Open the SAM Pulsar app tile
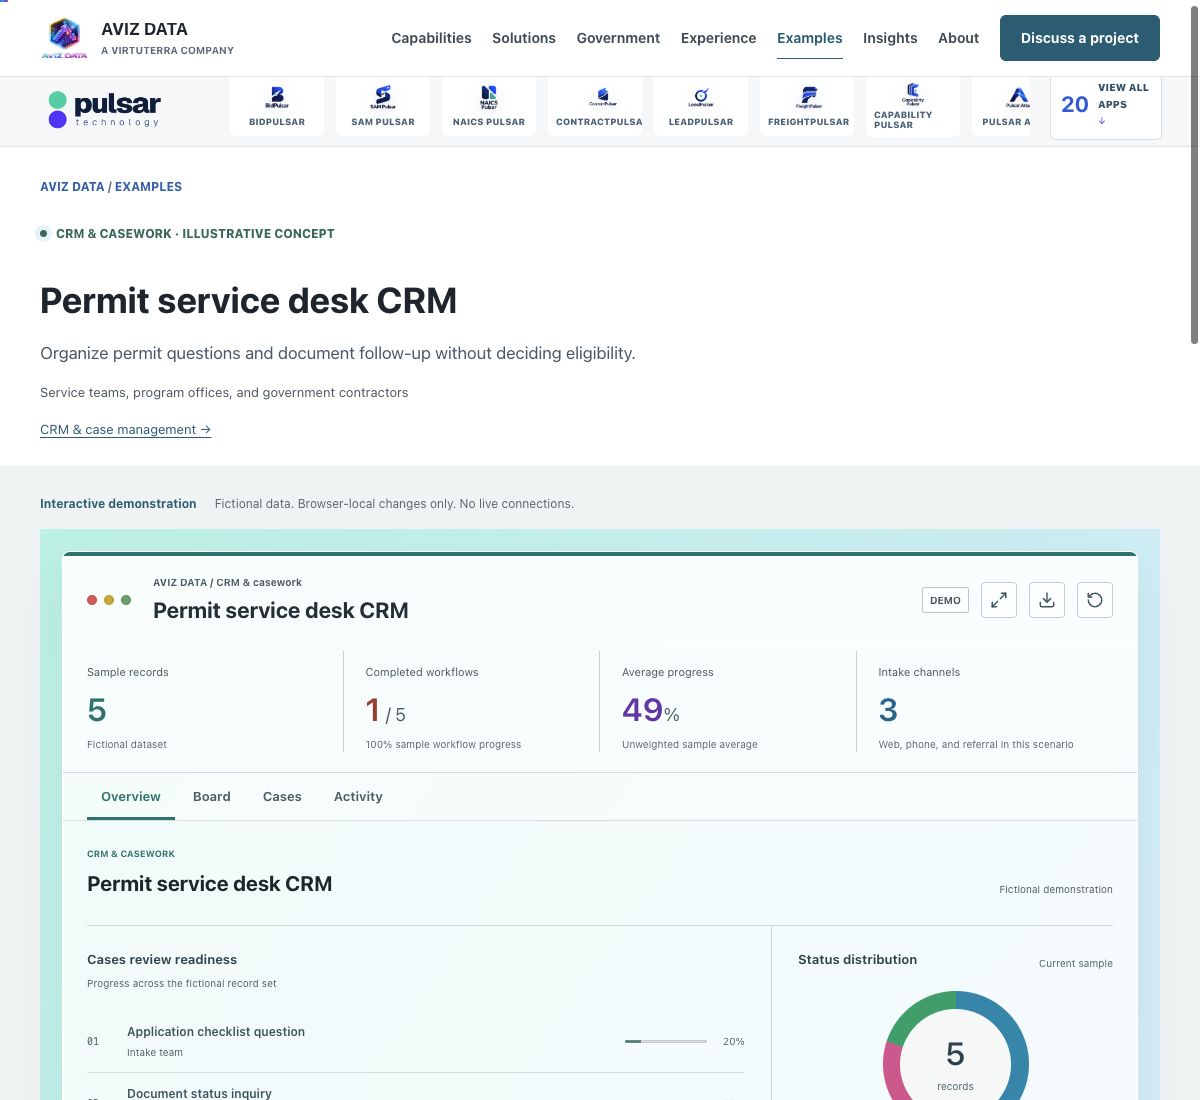This screenshot has height=1100, width=1200. tap(383, 107)
